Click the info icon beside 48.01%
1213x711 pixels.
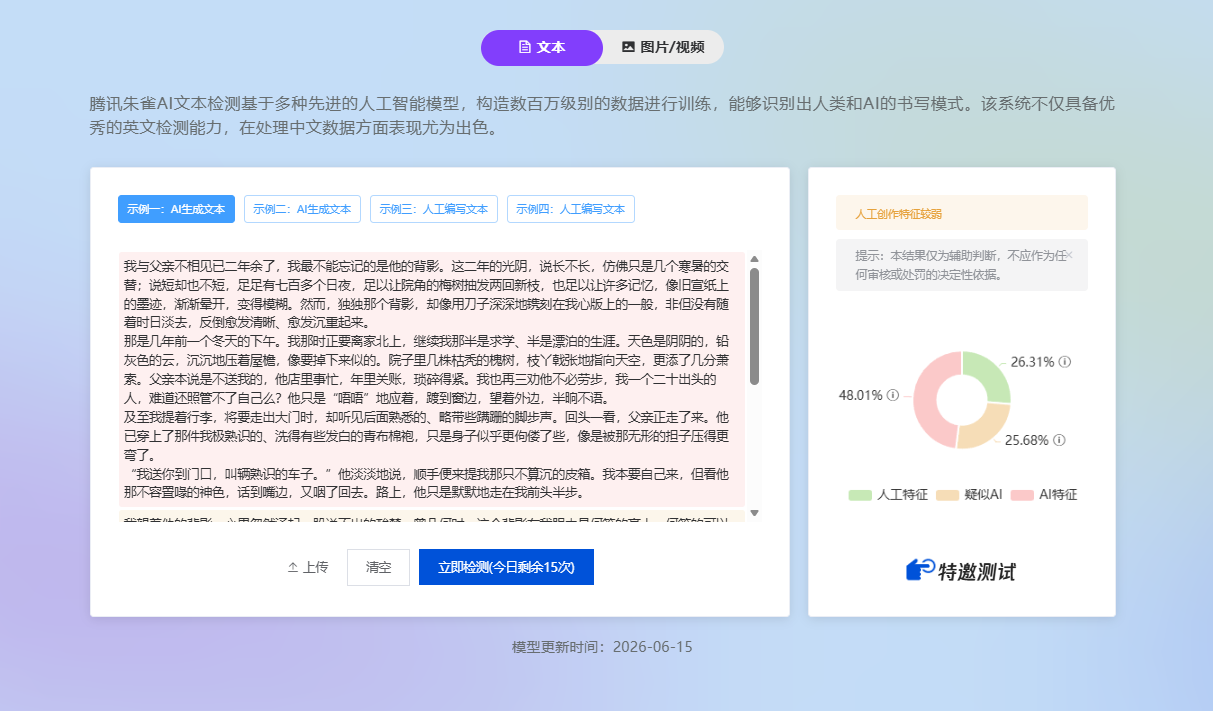(893, 395)
